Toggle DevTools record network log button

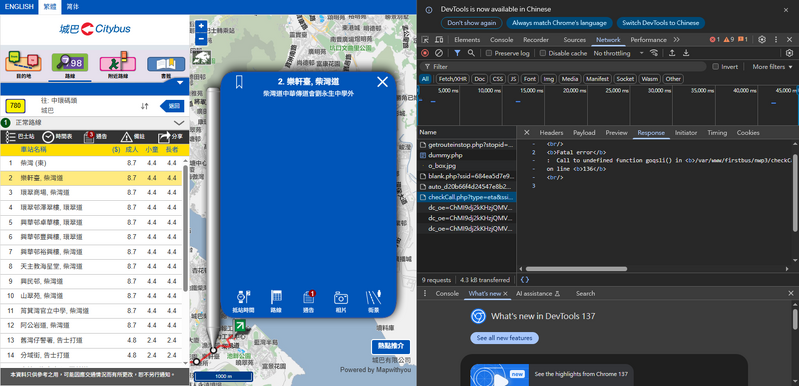[x=425, y=53]
